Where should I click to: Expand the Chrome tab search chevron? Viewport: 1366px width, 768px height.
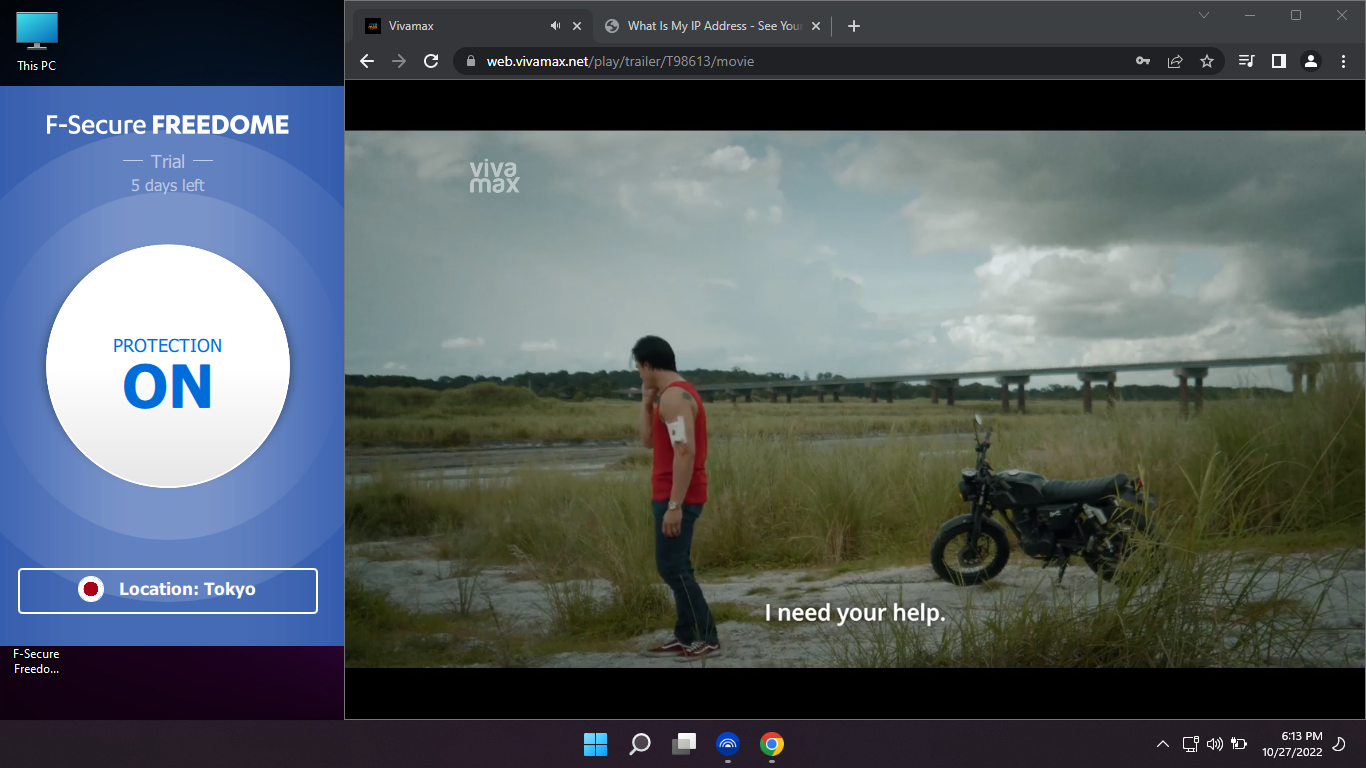(x=1204, y=15)
